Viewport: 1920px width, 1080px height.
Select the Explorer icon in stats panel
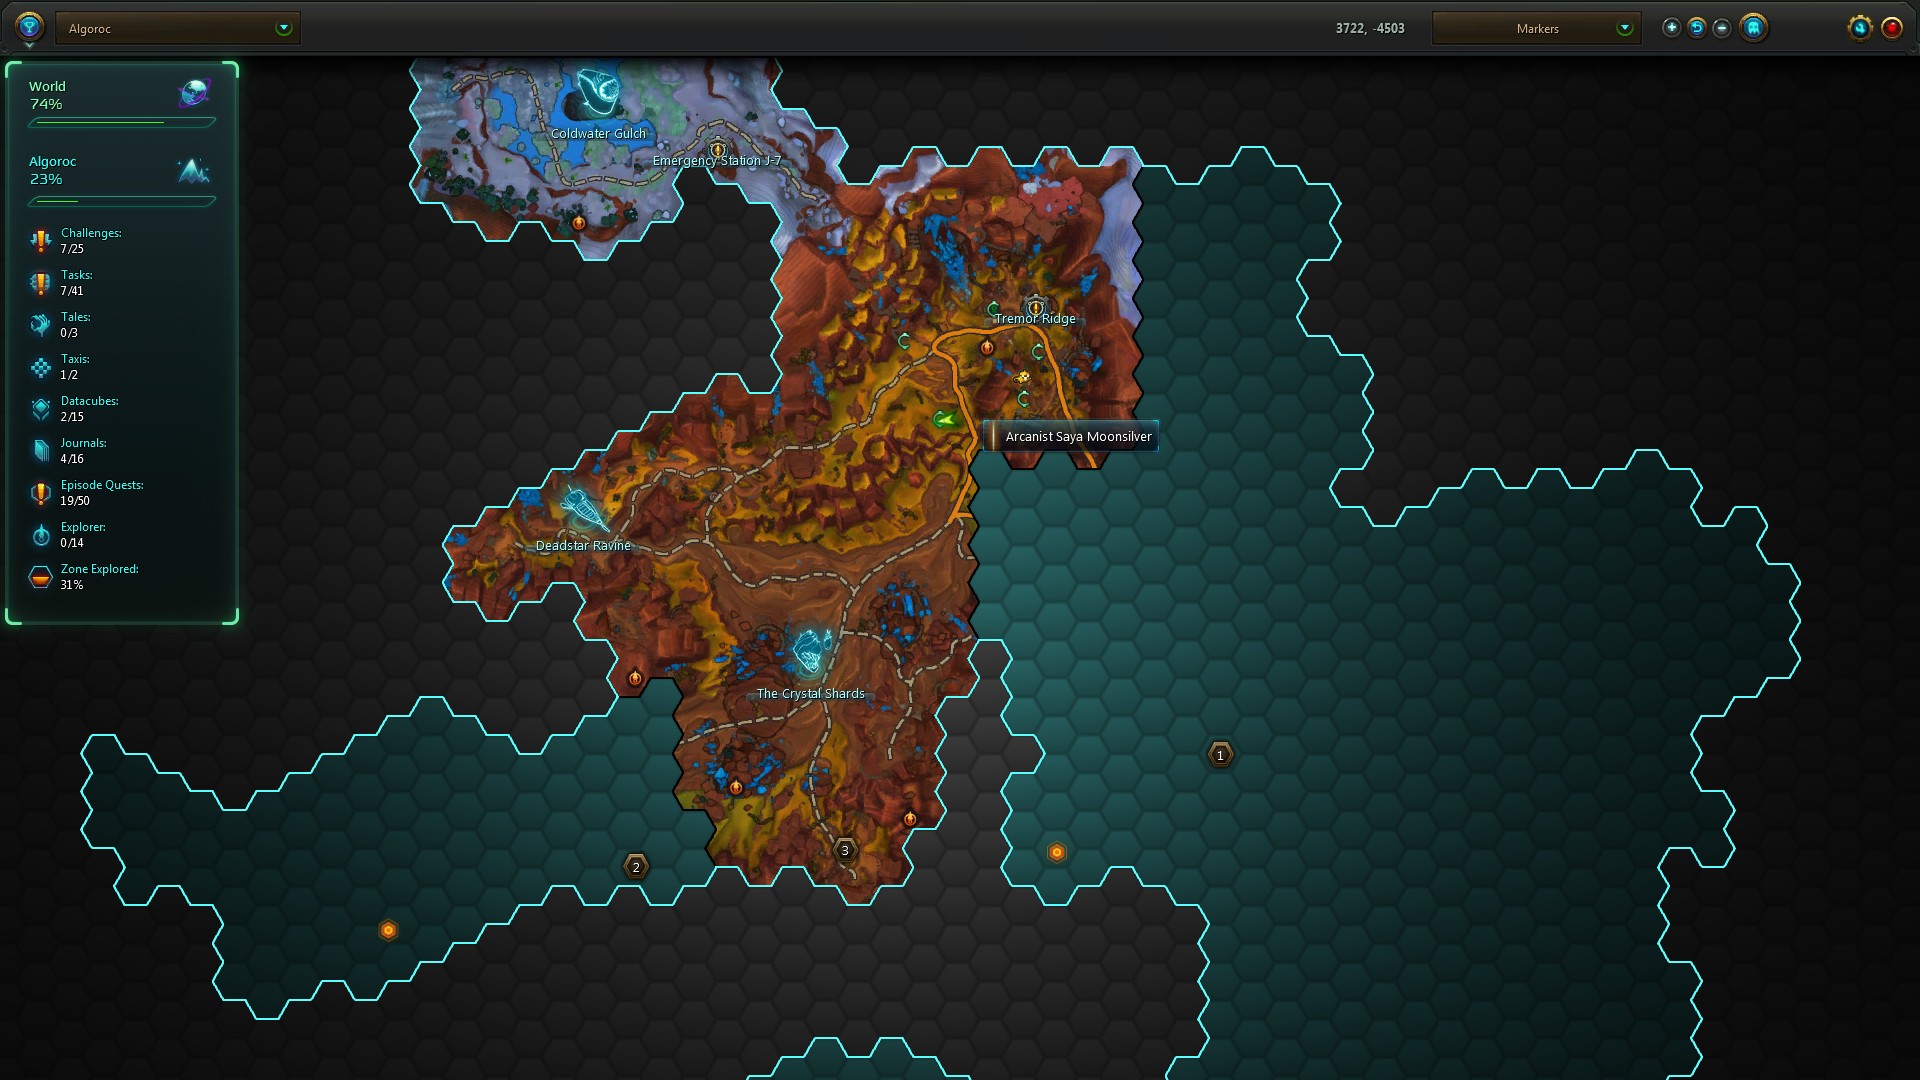40,535
